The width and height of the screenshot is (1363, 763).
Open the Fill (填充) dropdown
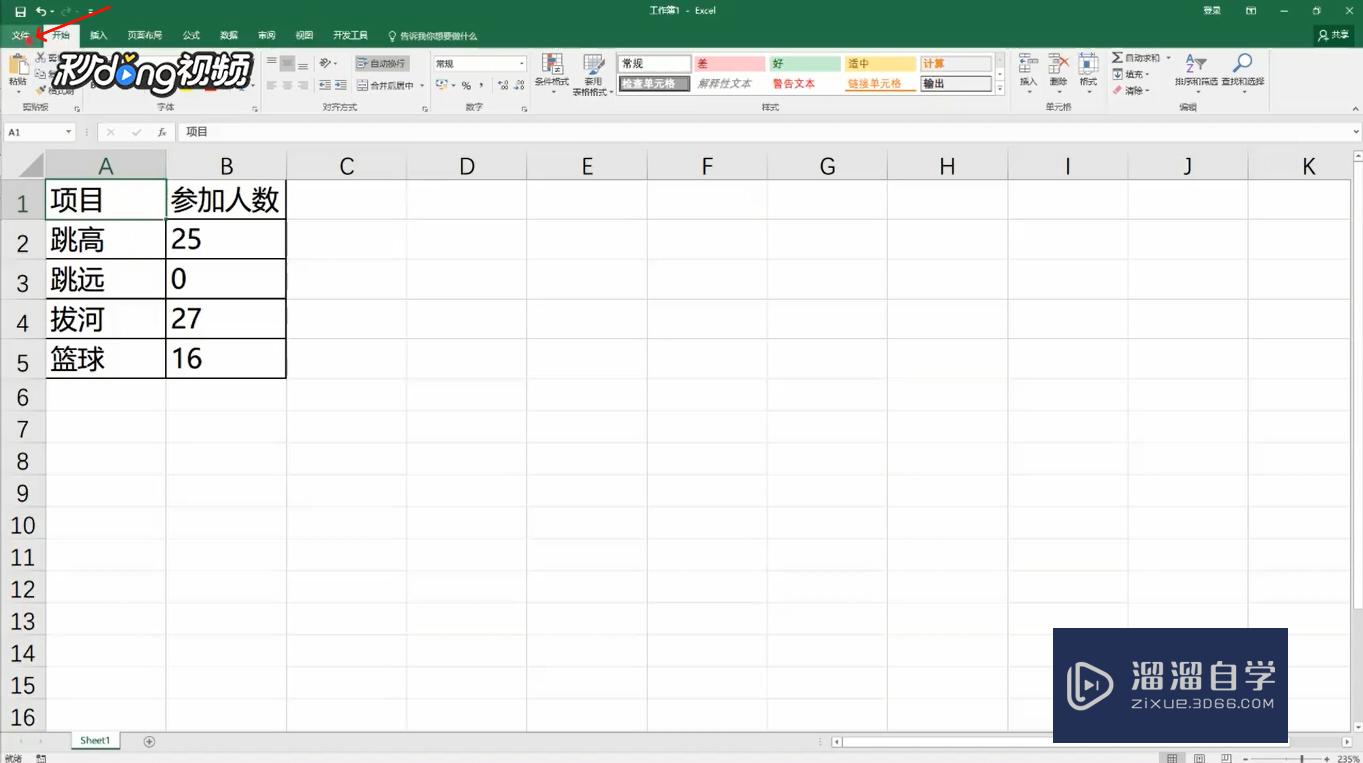(1132, 74)
